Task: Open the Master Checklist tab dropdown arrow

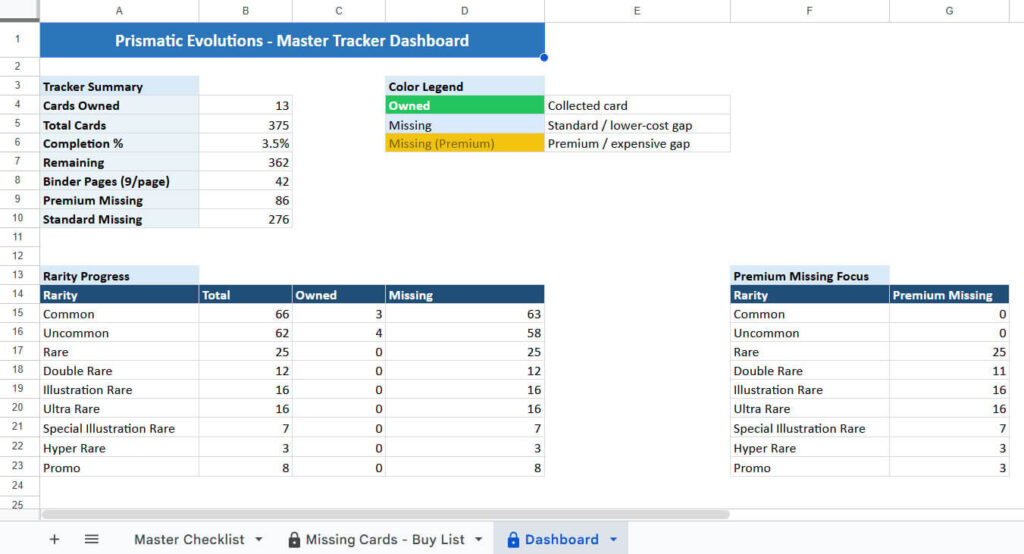Action: click(259, 539)
